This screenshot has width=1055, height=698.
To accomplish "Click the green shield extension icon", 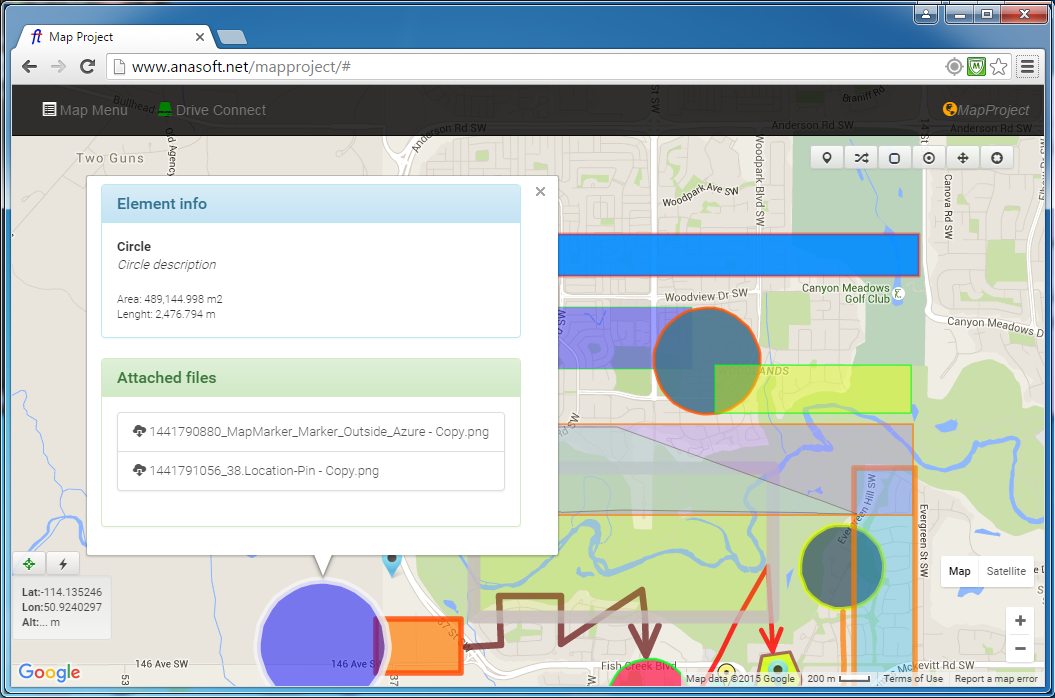I will 976,67.
